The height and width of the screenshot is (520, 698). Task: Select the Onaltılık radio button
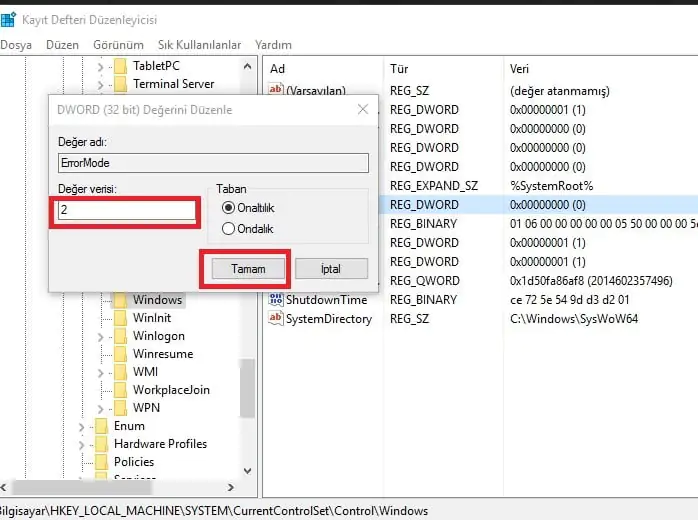pyautogui.click(x=229, y=207)
